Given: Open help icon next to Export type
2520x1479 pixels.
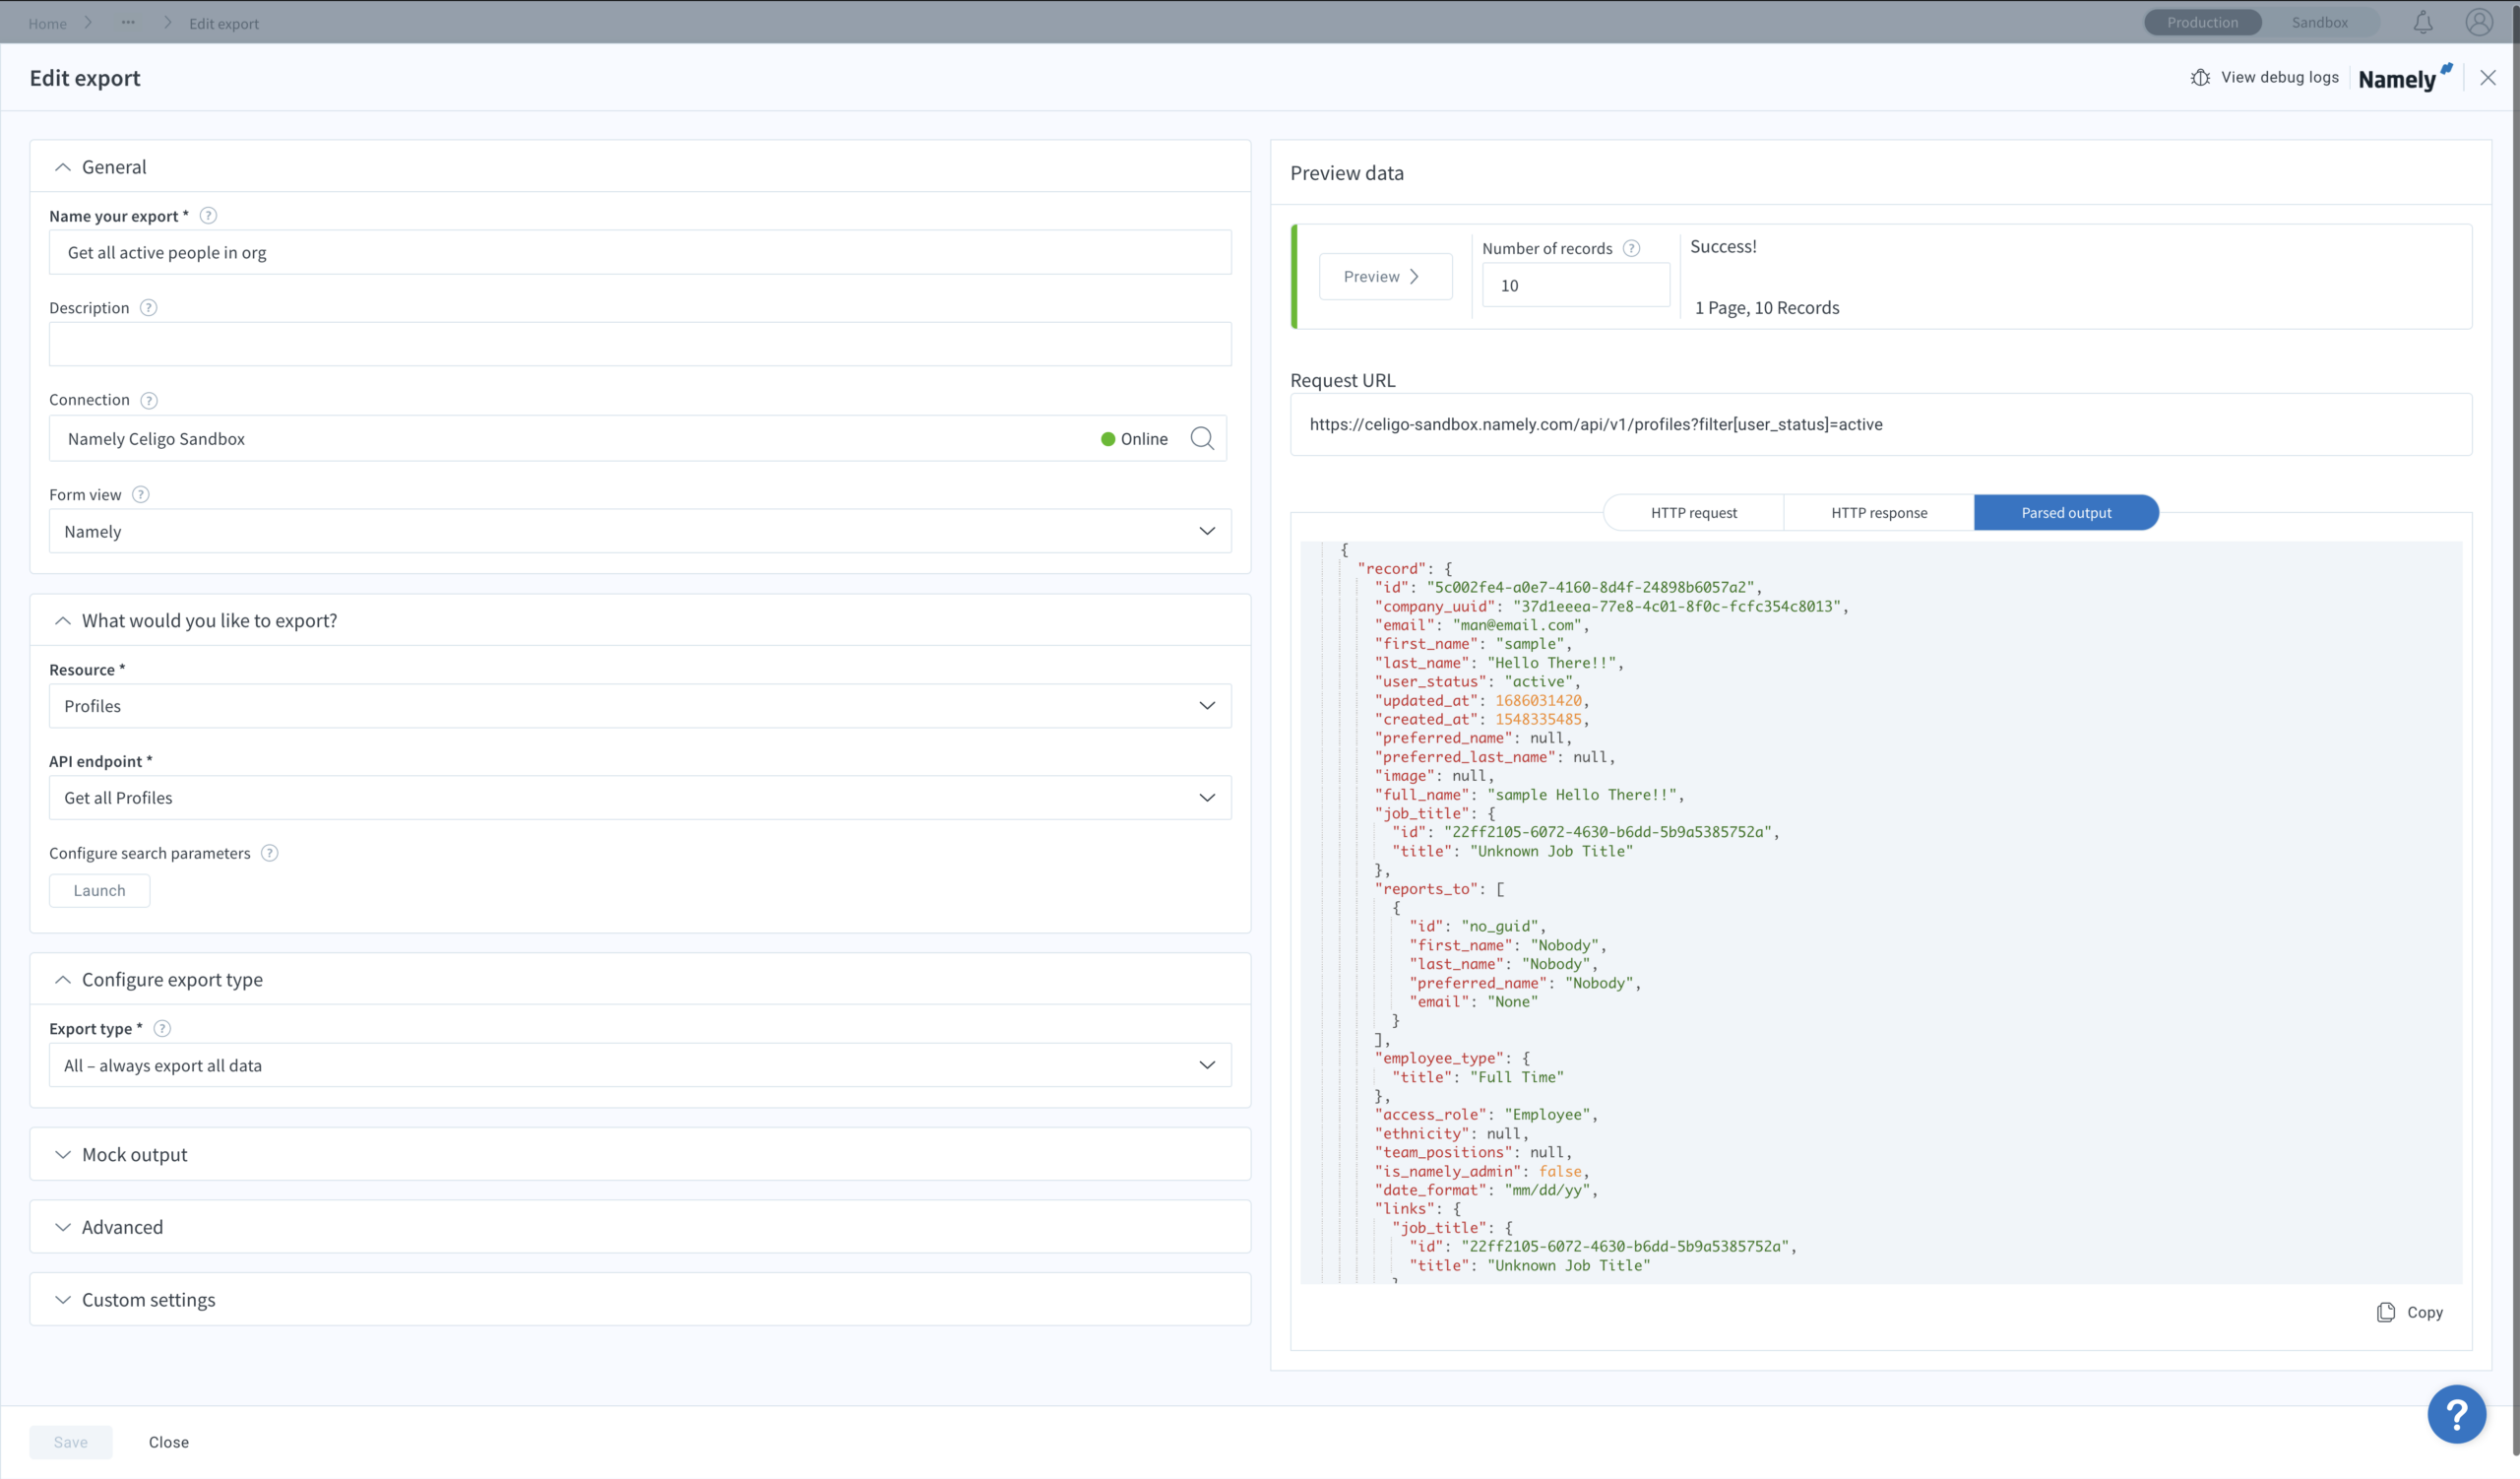Looking at the screenshot, I should (x=162, y=1029).
